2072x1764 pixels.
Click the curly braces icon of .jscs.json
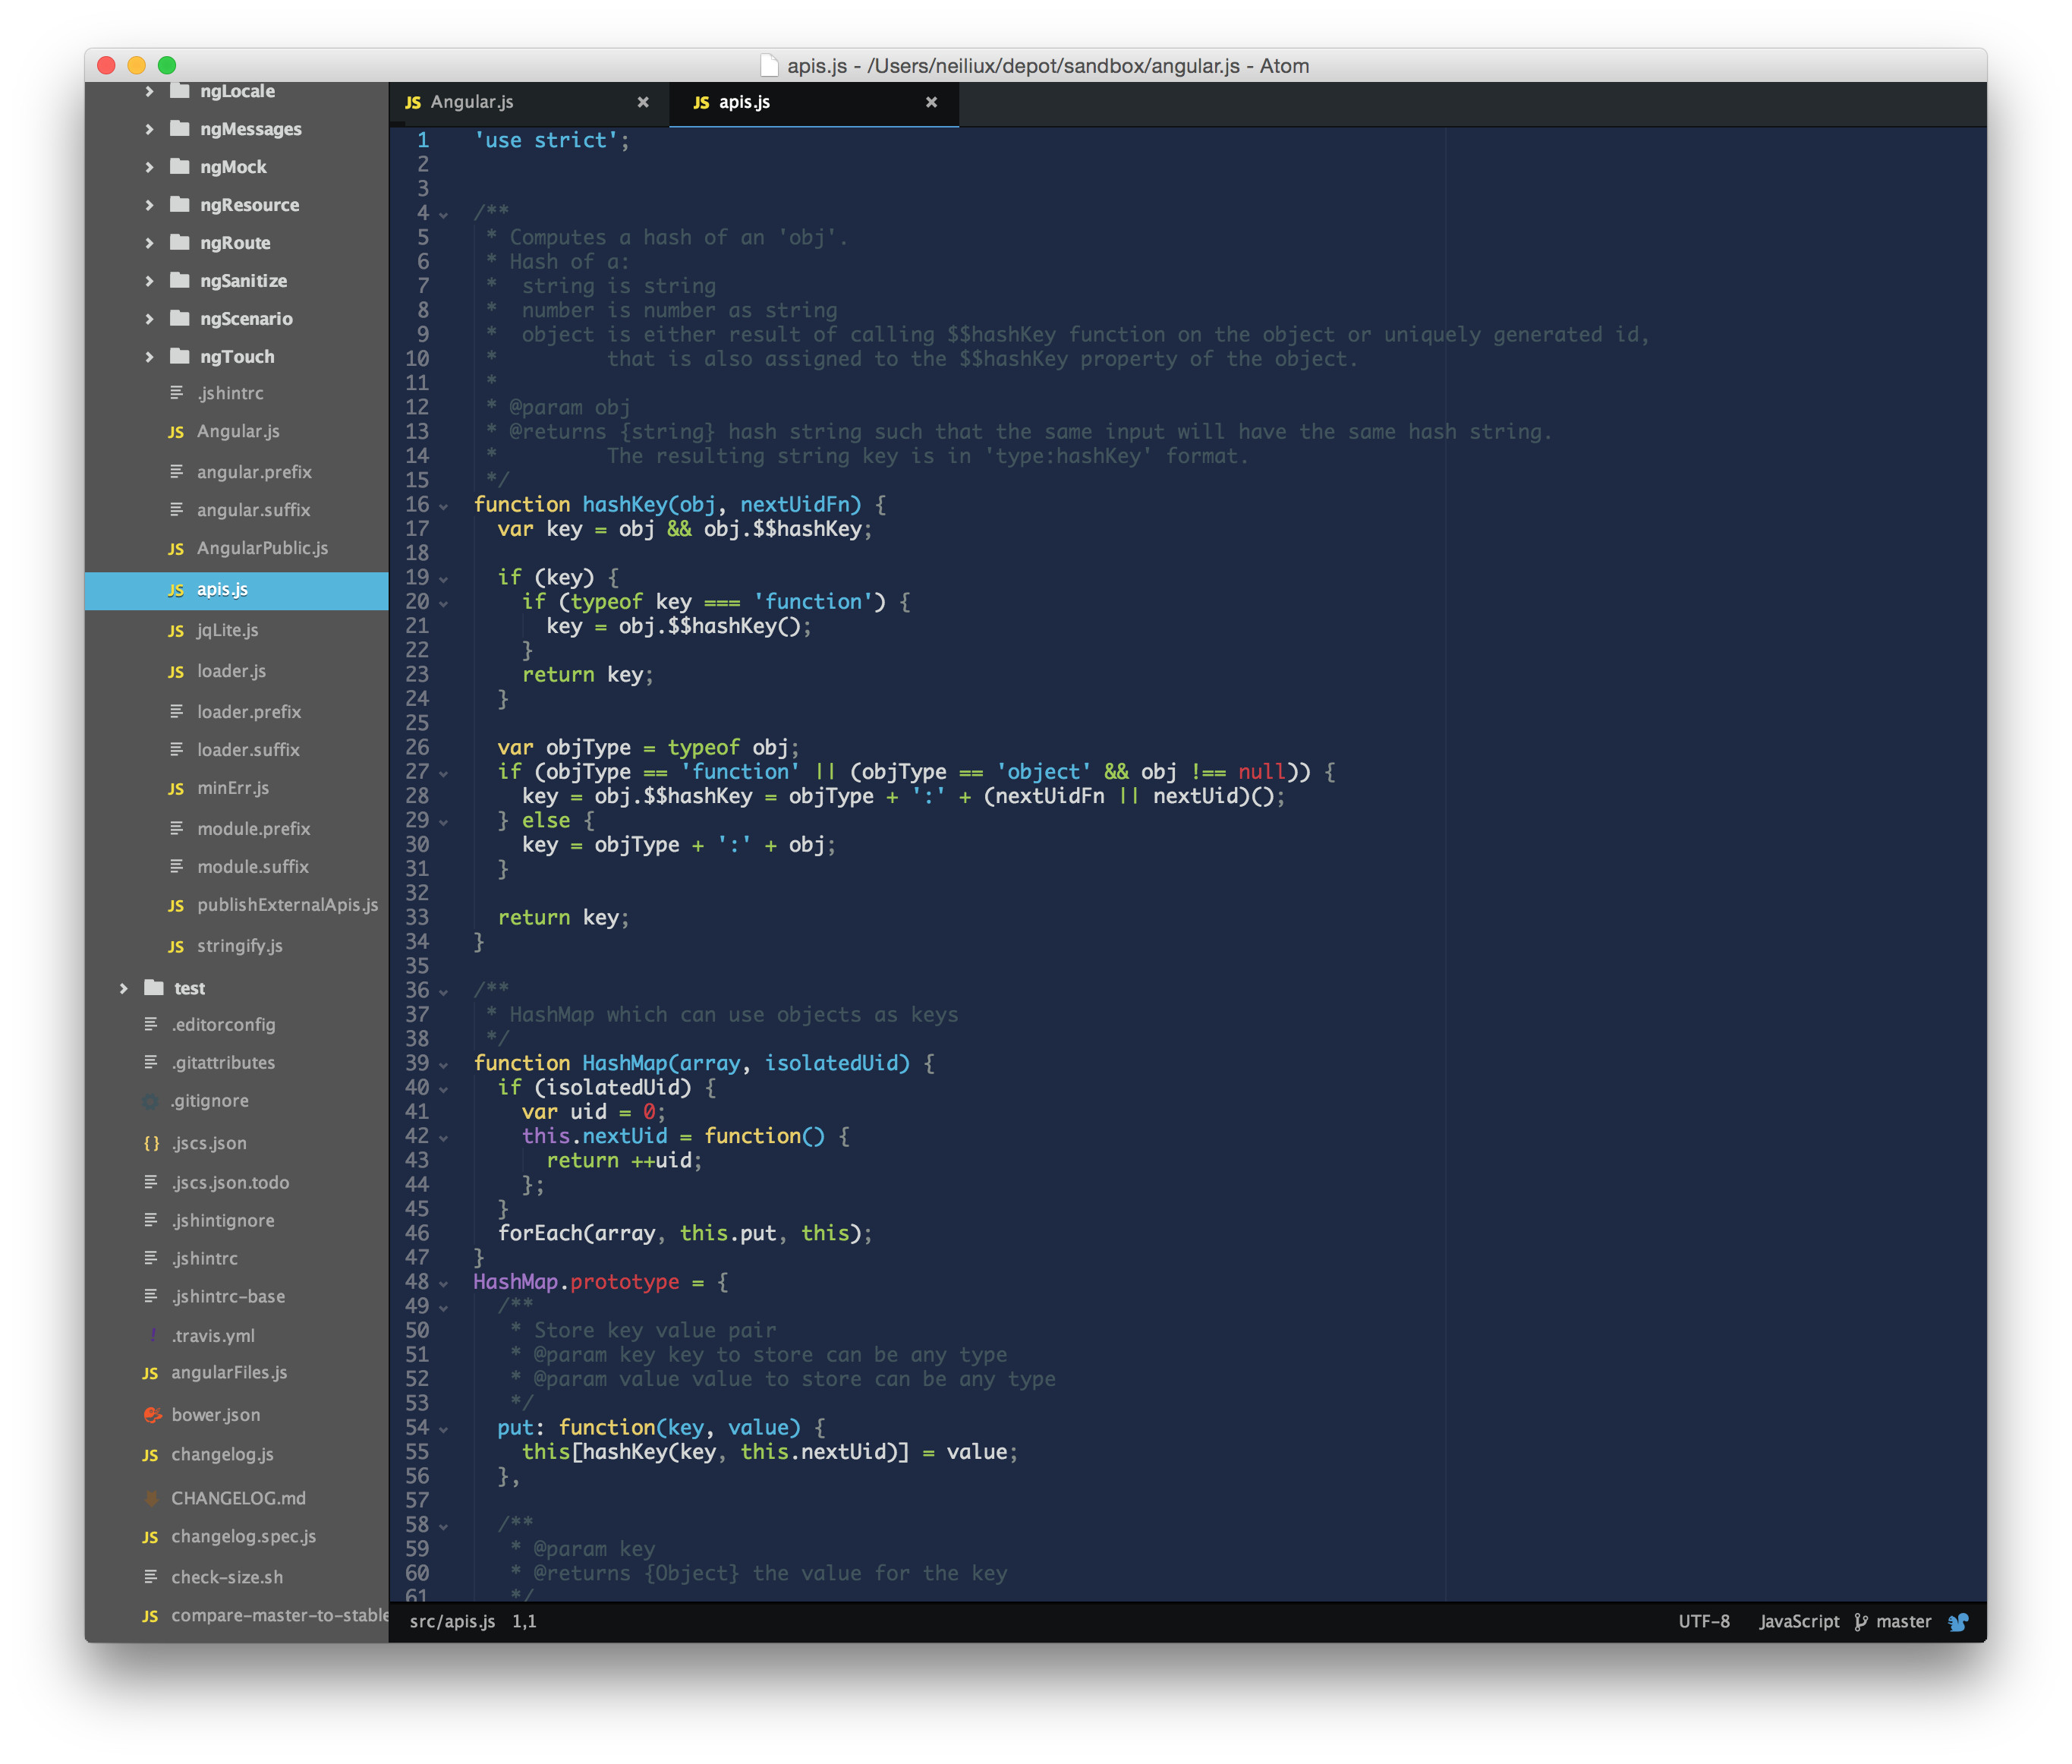pyautogui.click(x=152, y=1143)
